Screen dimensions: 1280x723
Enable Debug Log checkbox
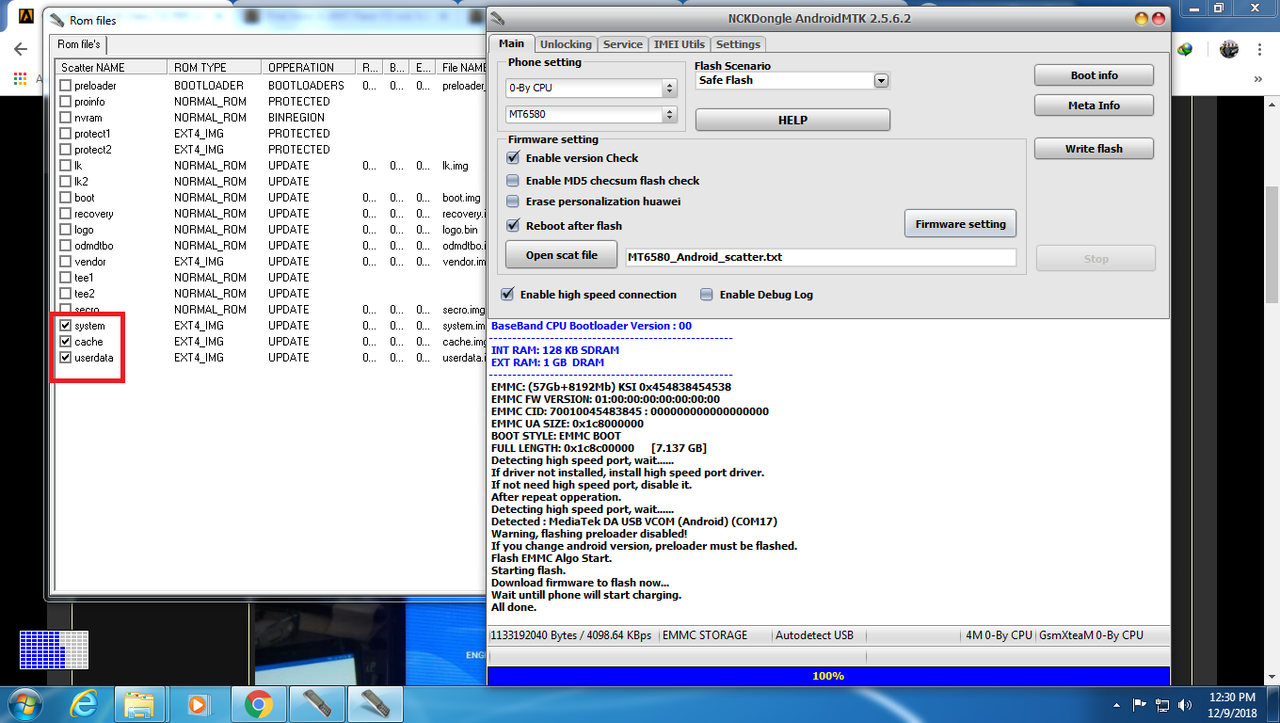[707, 295]
